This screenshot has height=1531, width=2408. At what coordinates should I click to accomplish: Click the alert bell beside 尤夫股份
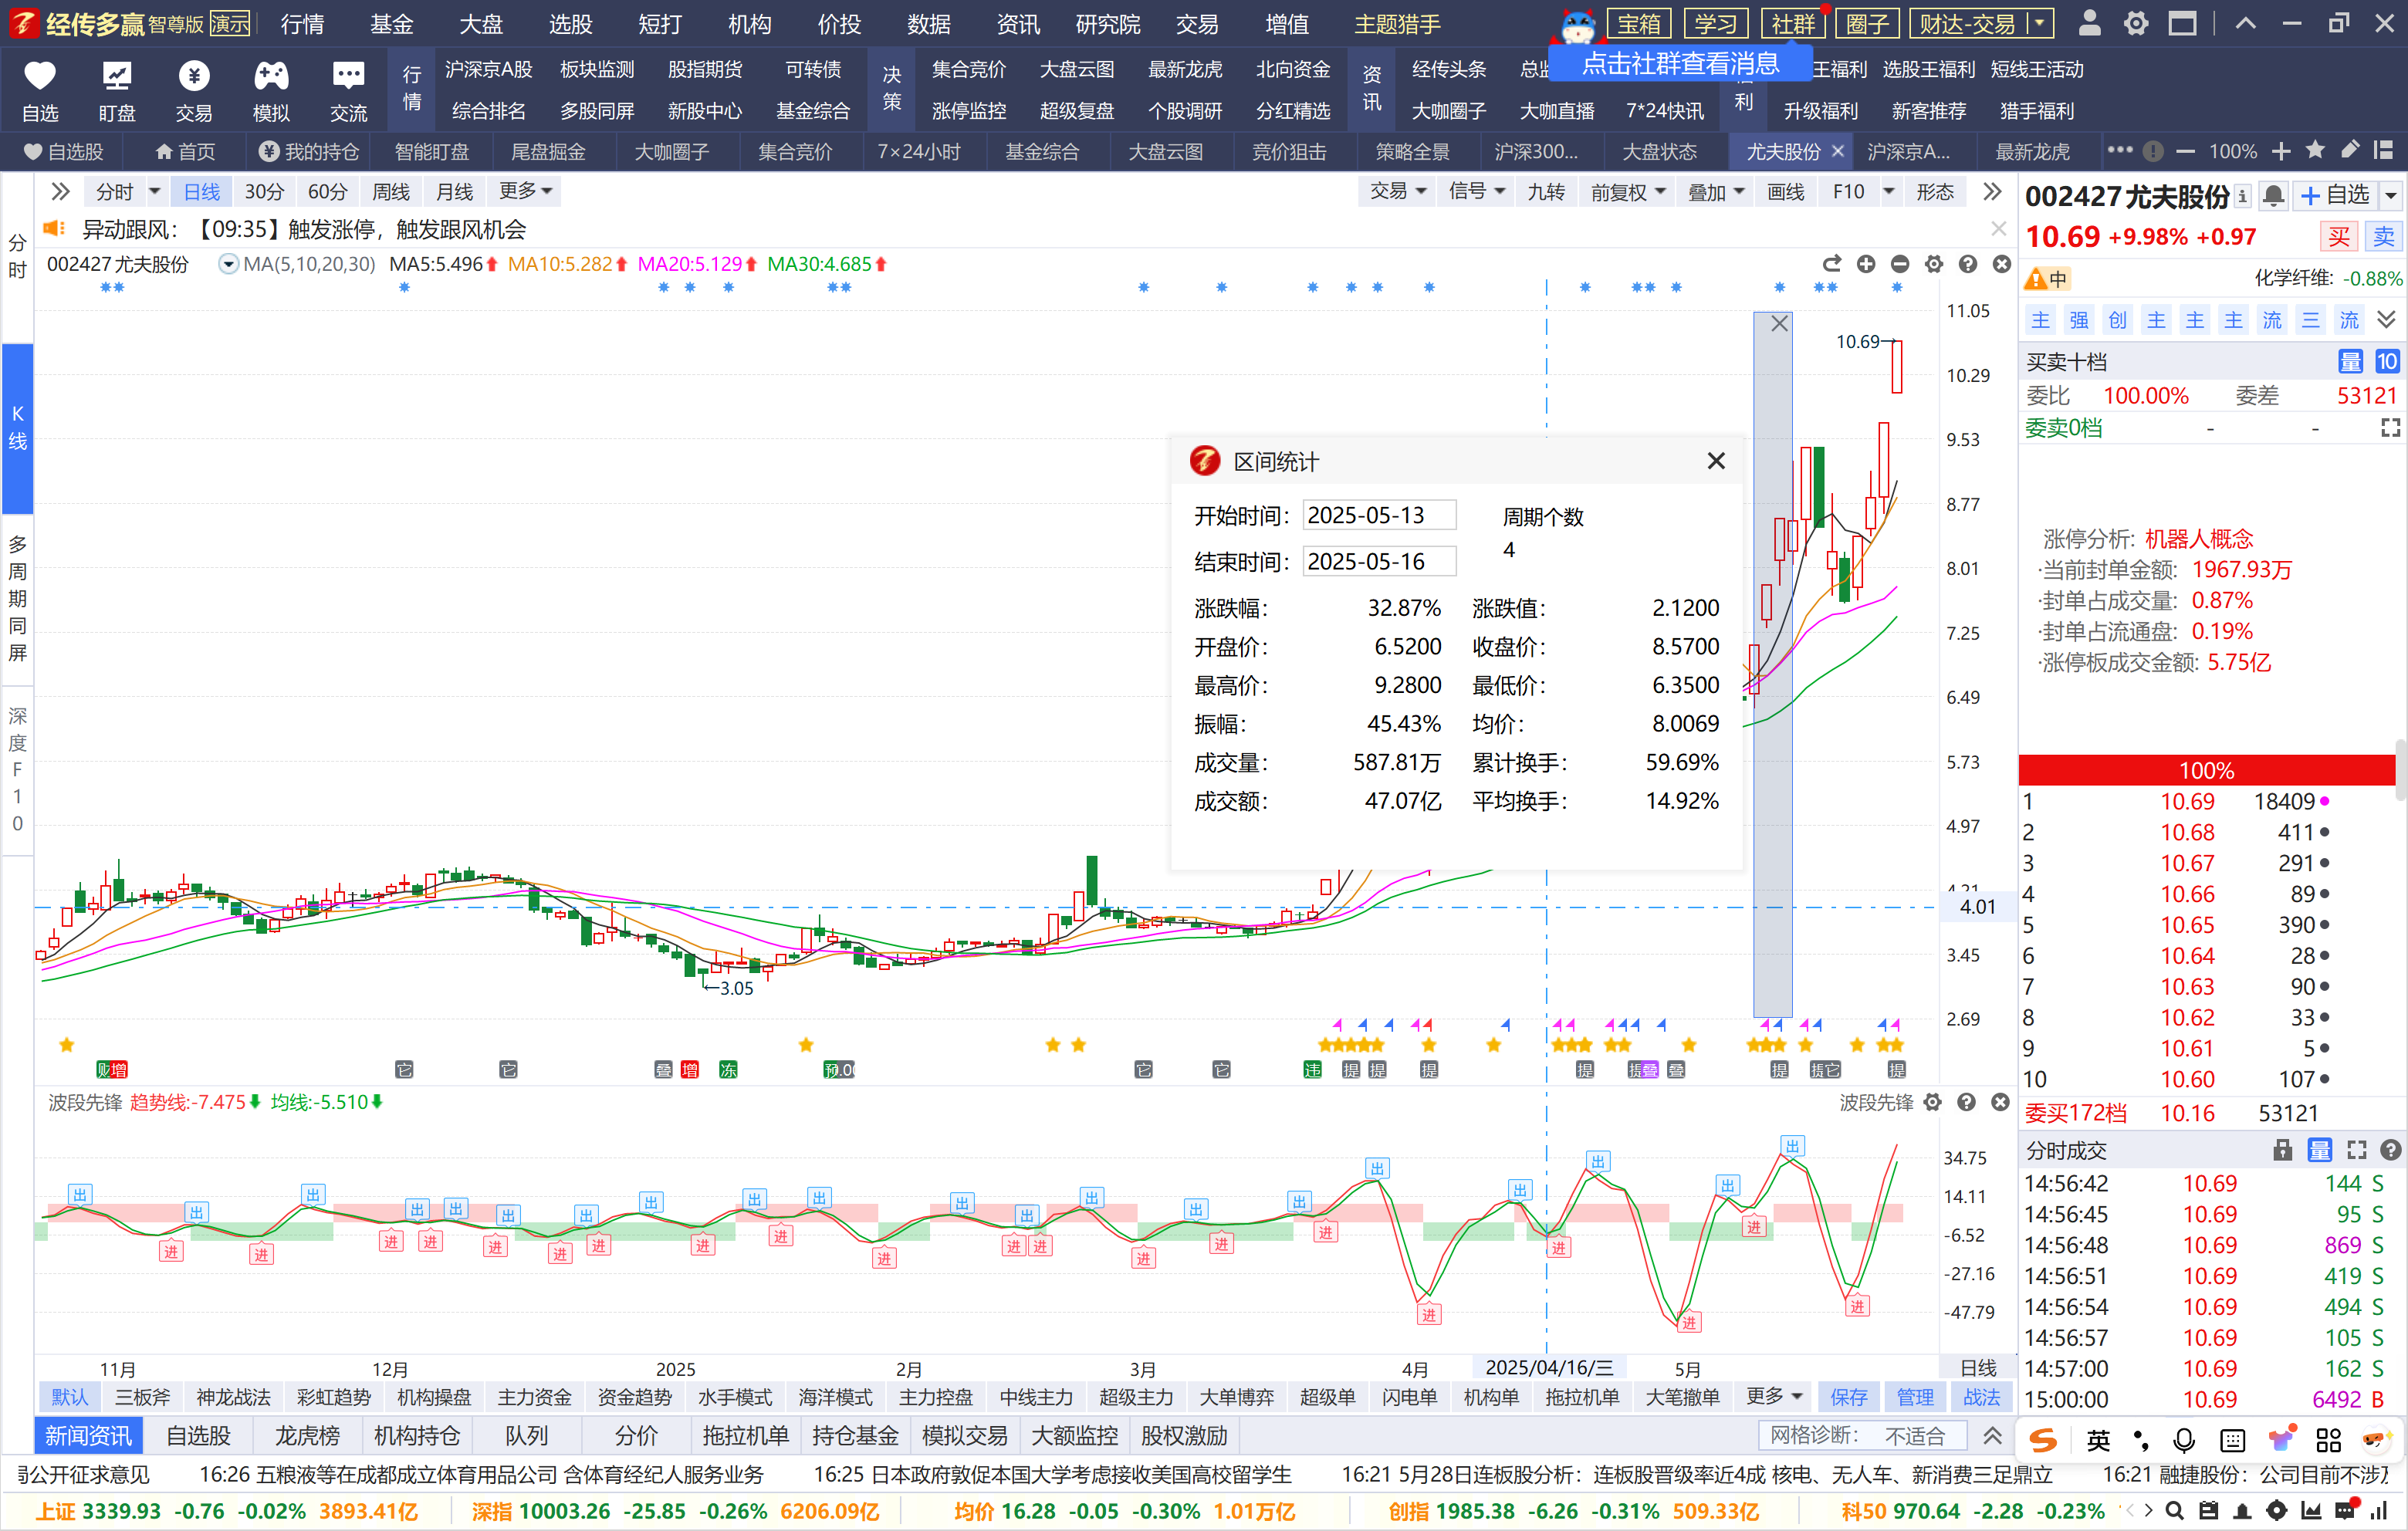pos(2273,195)
